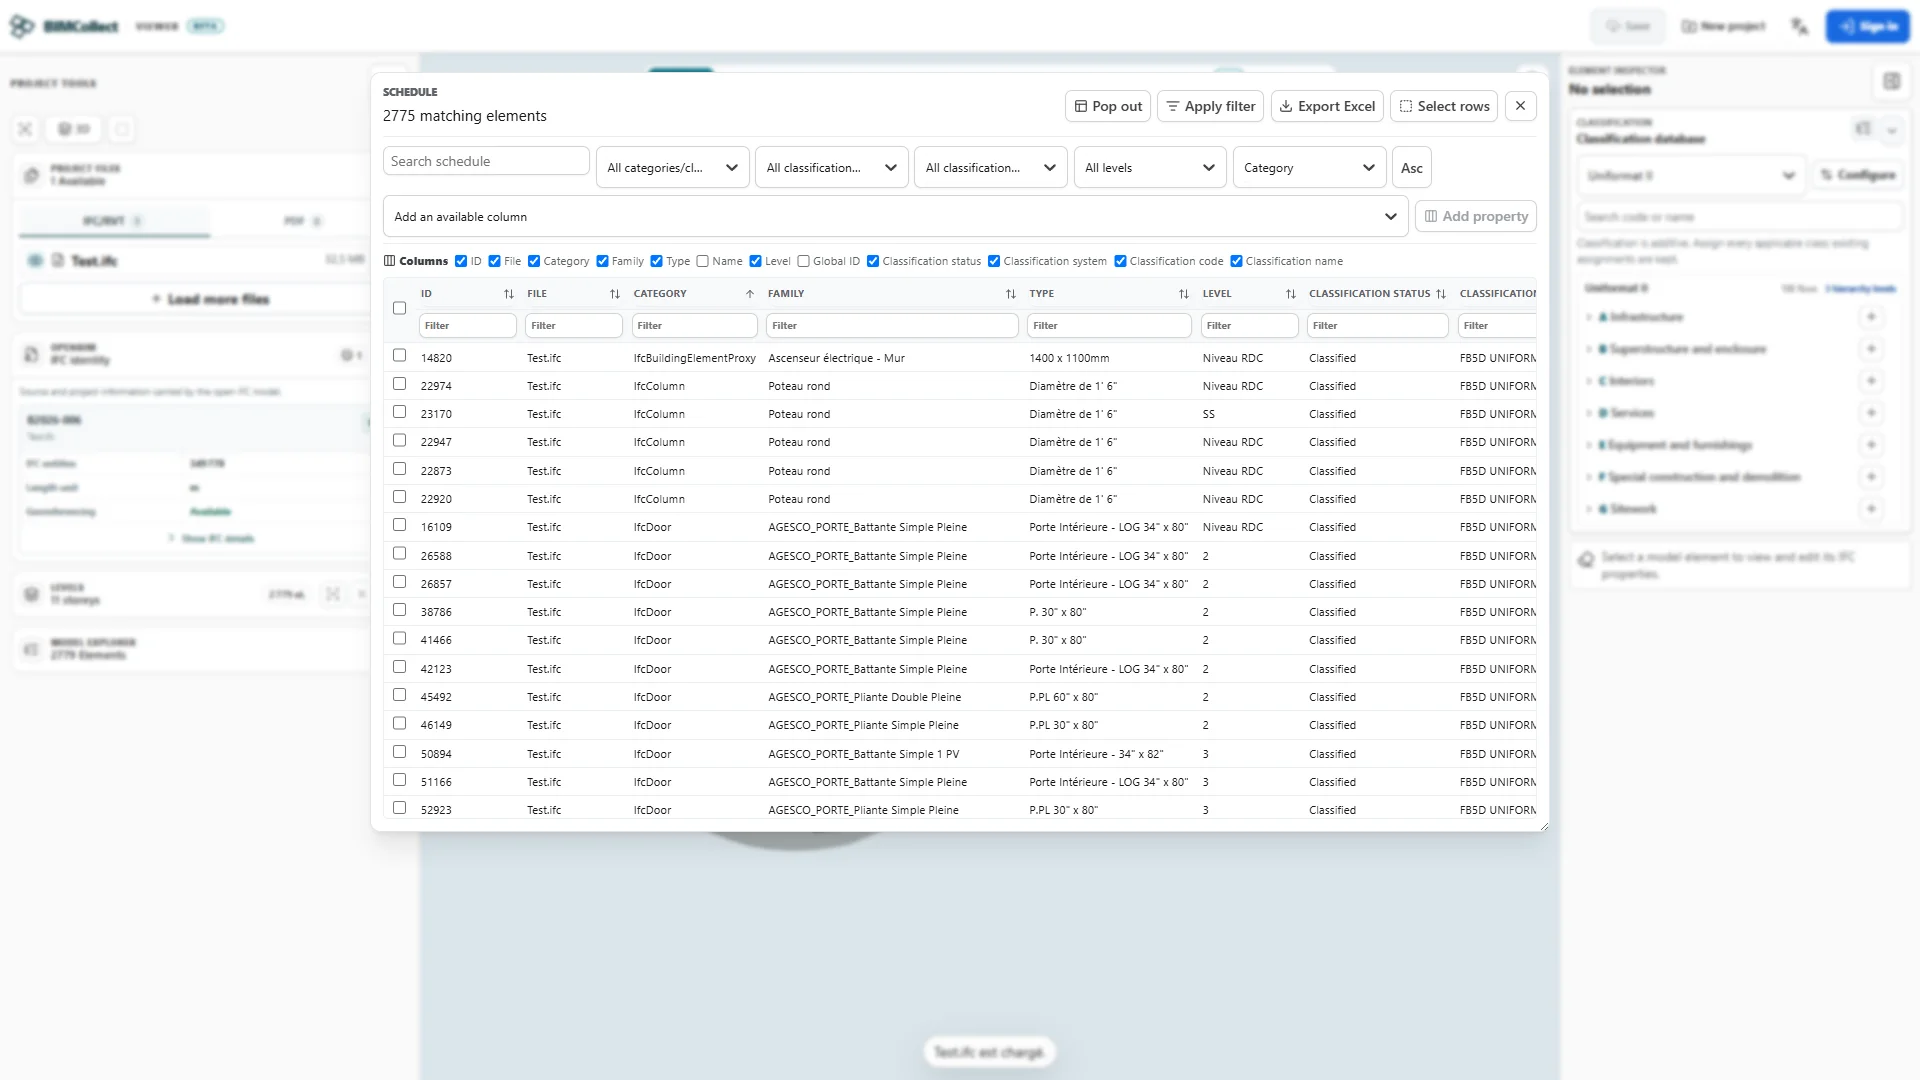Uncheck Classification status column checkbox

873,261
